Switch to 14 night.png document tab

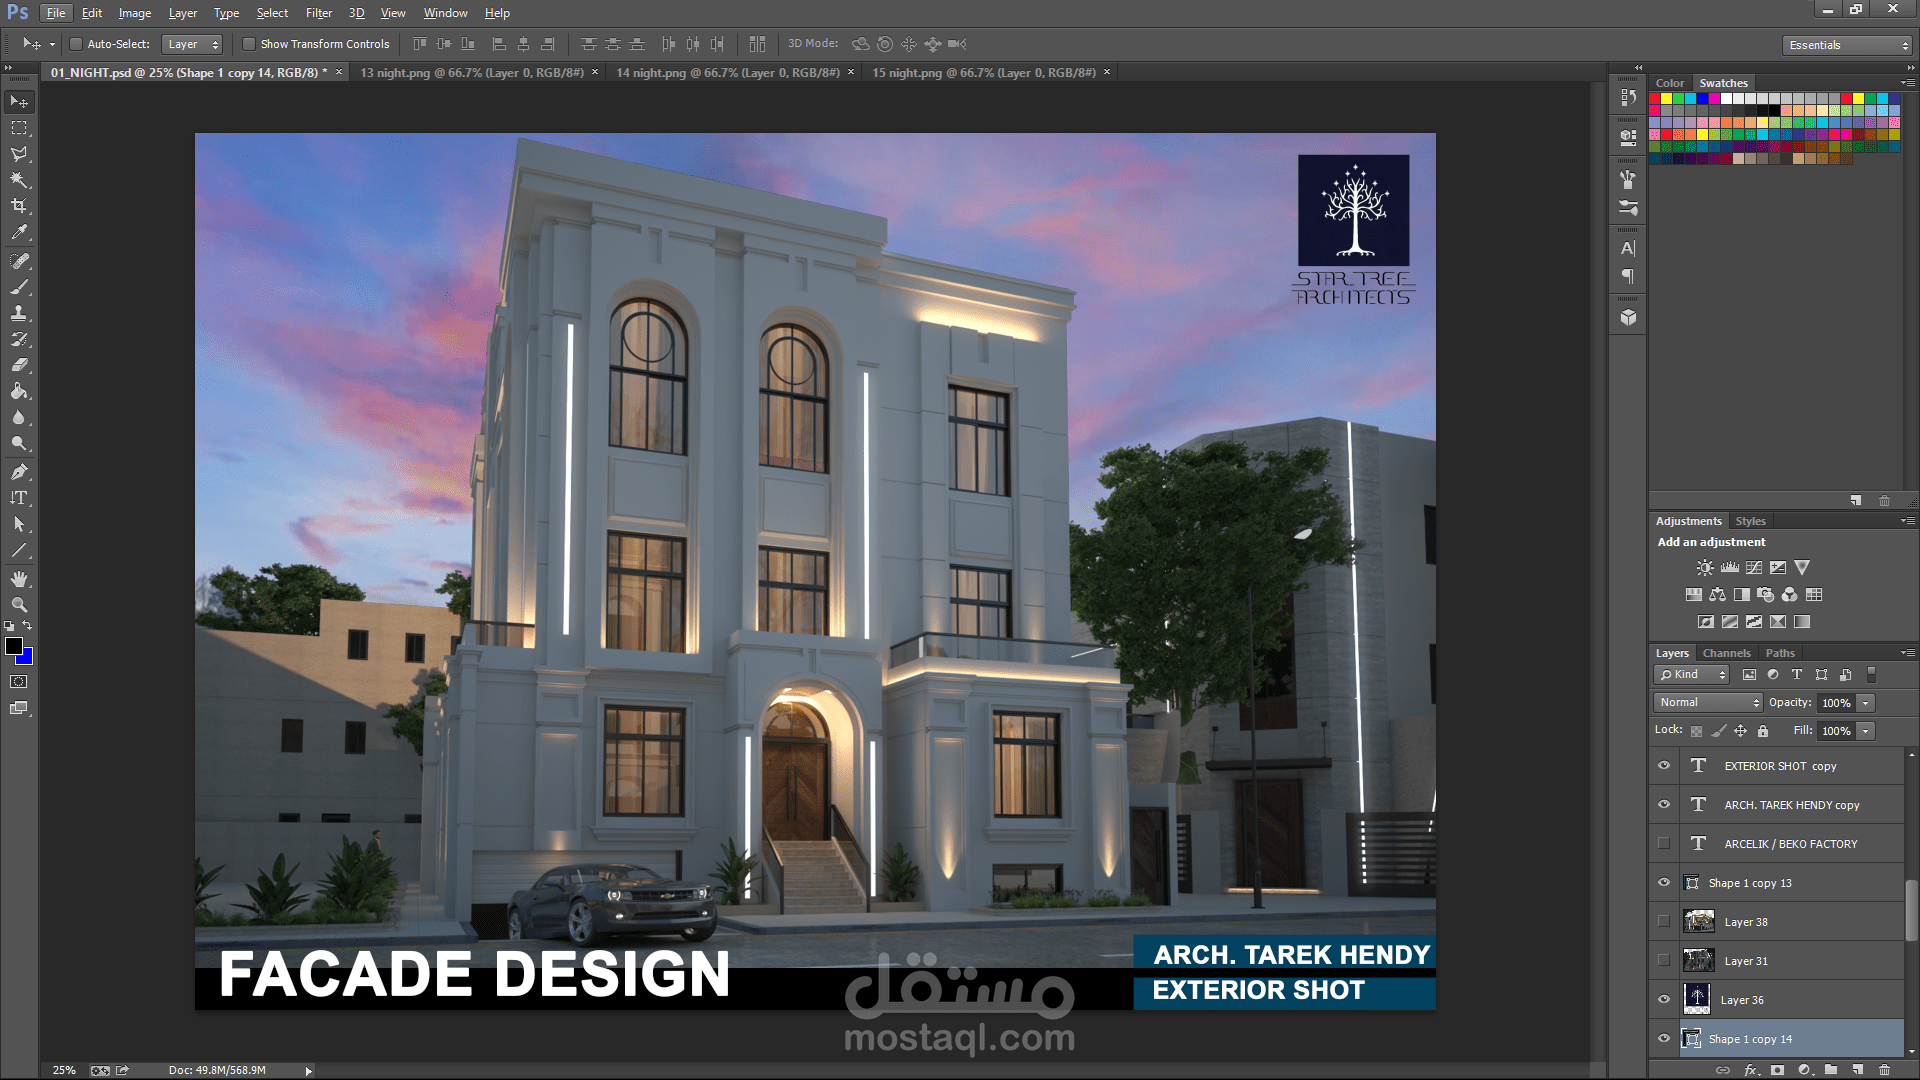click(727, 73)
